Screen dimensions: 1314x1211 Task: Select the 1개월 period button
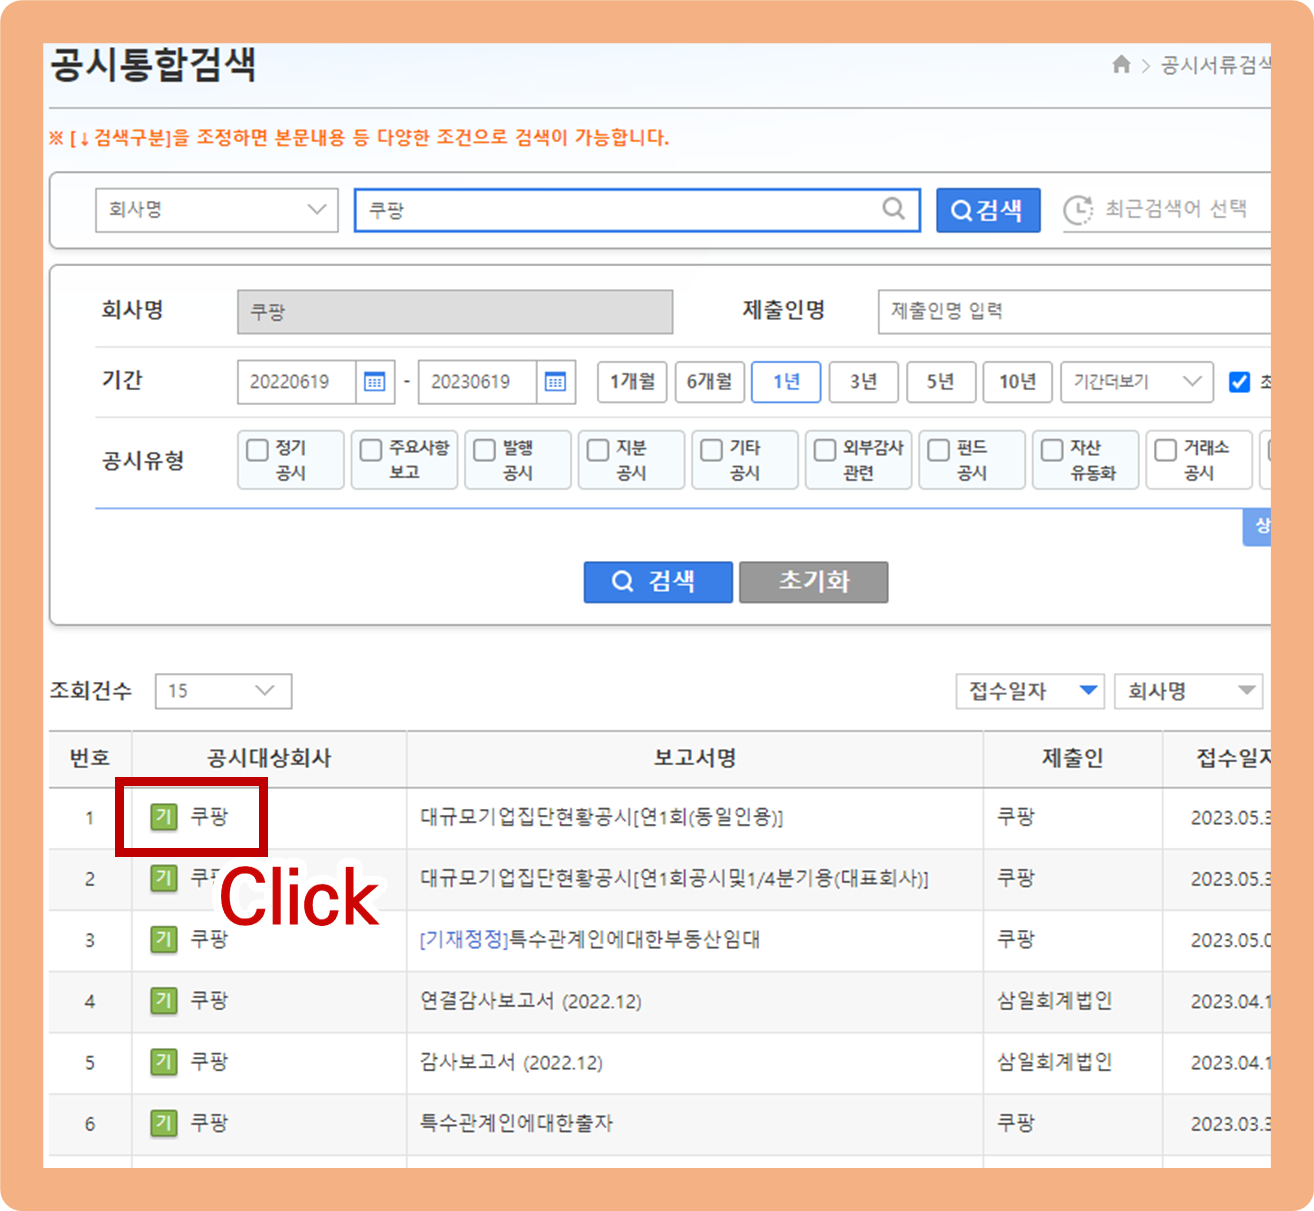(632, 382)
